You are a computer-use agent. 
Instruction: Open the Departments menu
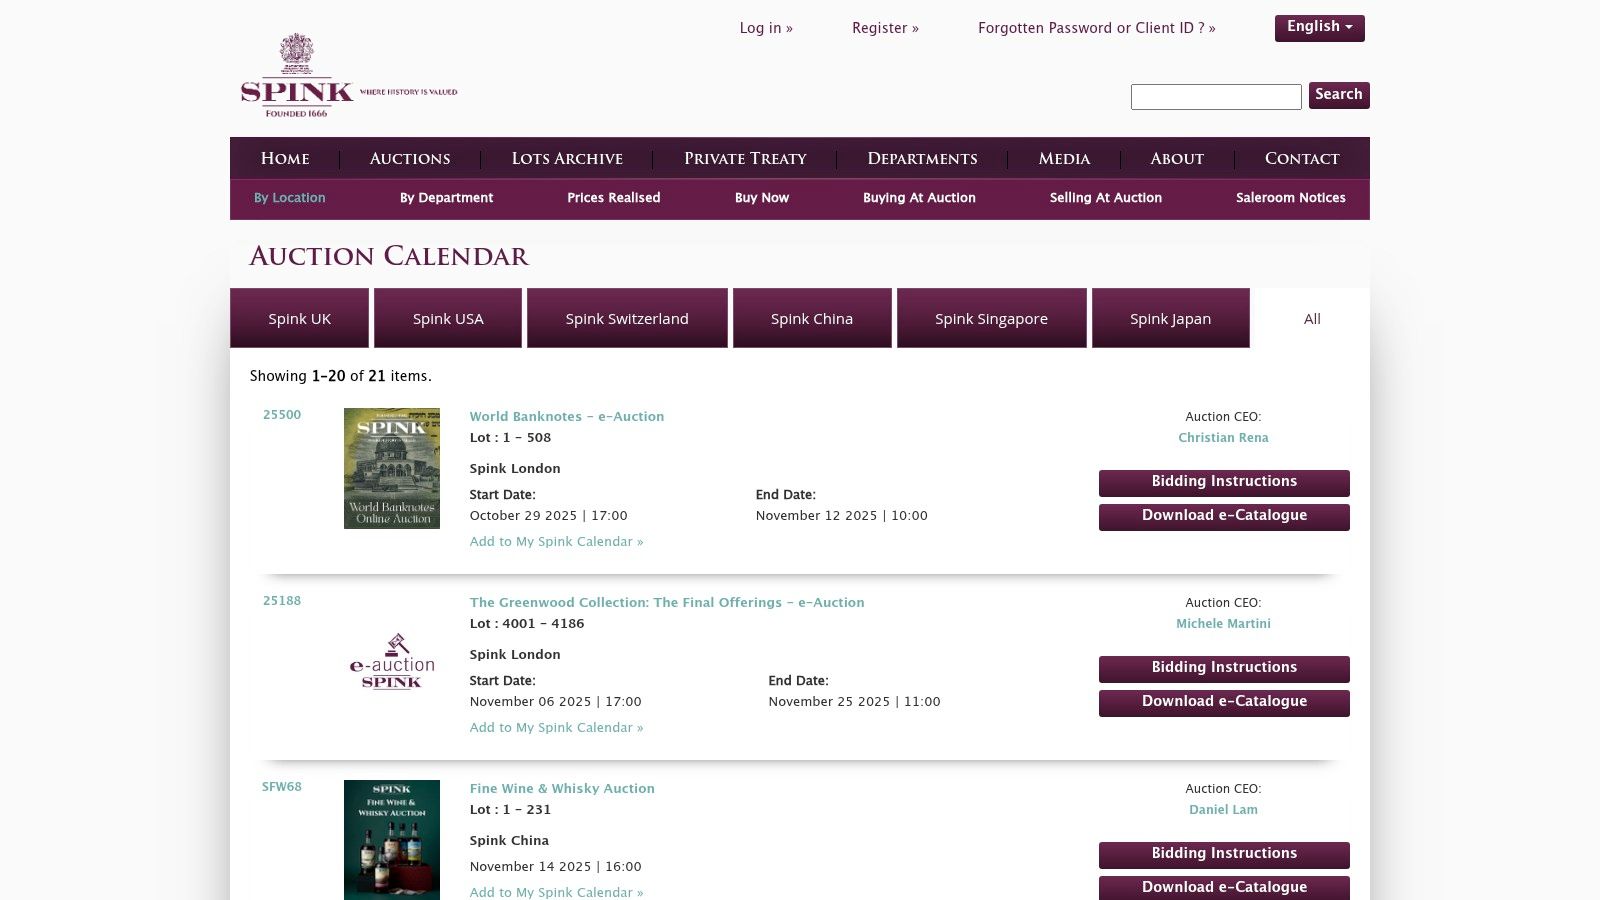click(x=922, y=158)
